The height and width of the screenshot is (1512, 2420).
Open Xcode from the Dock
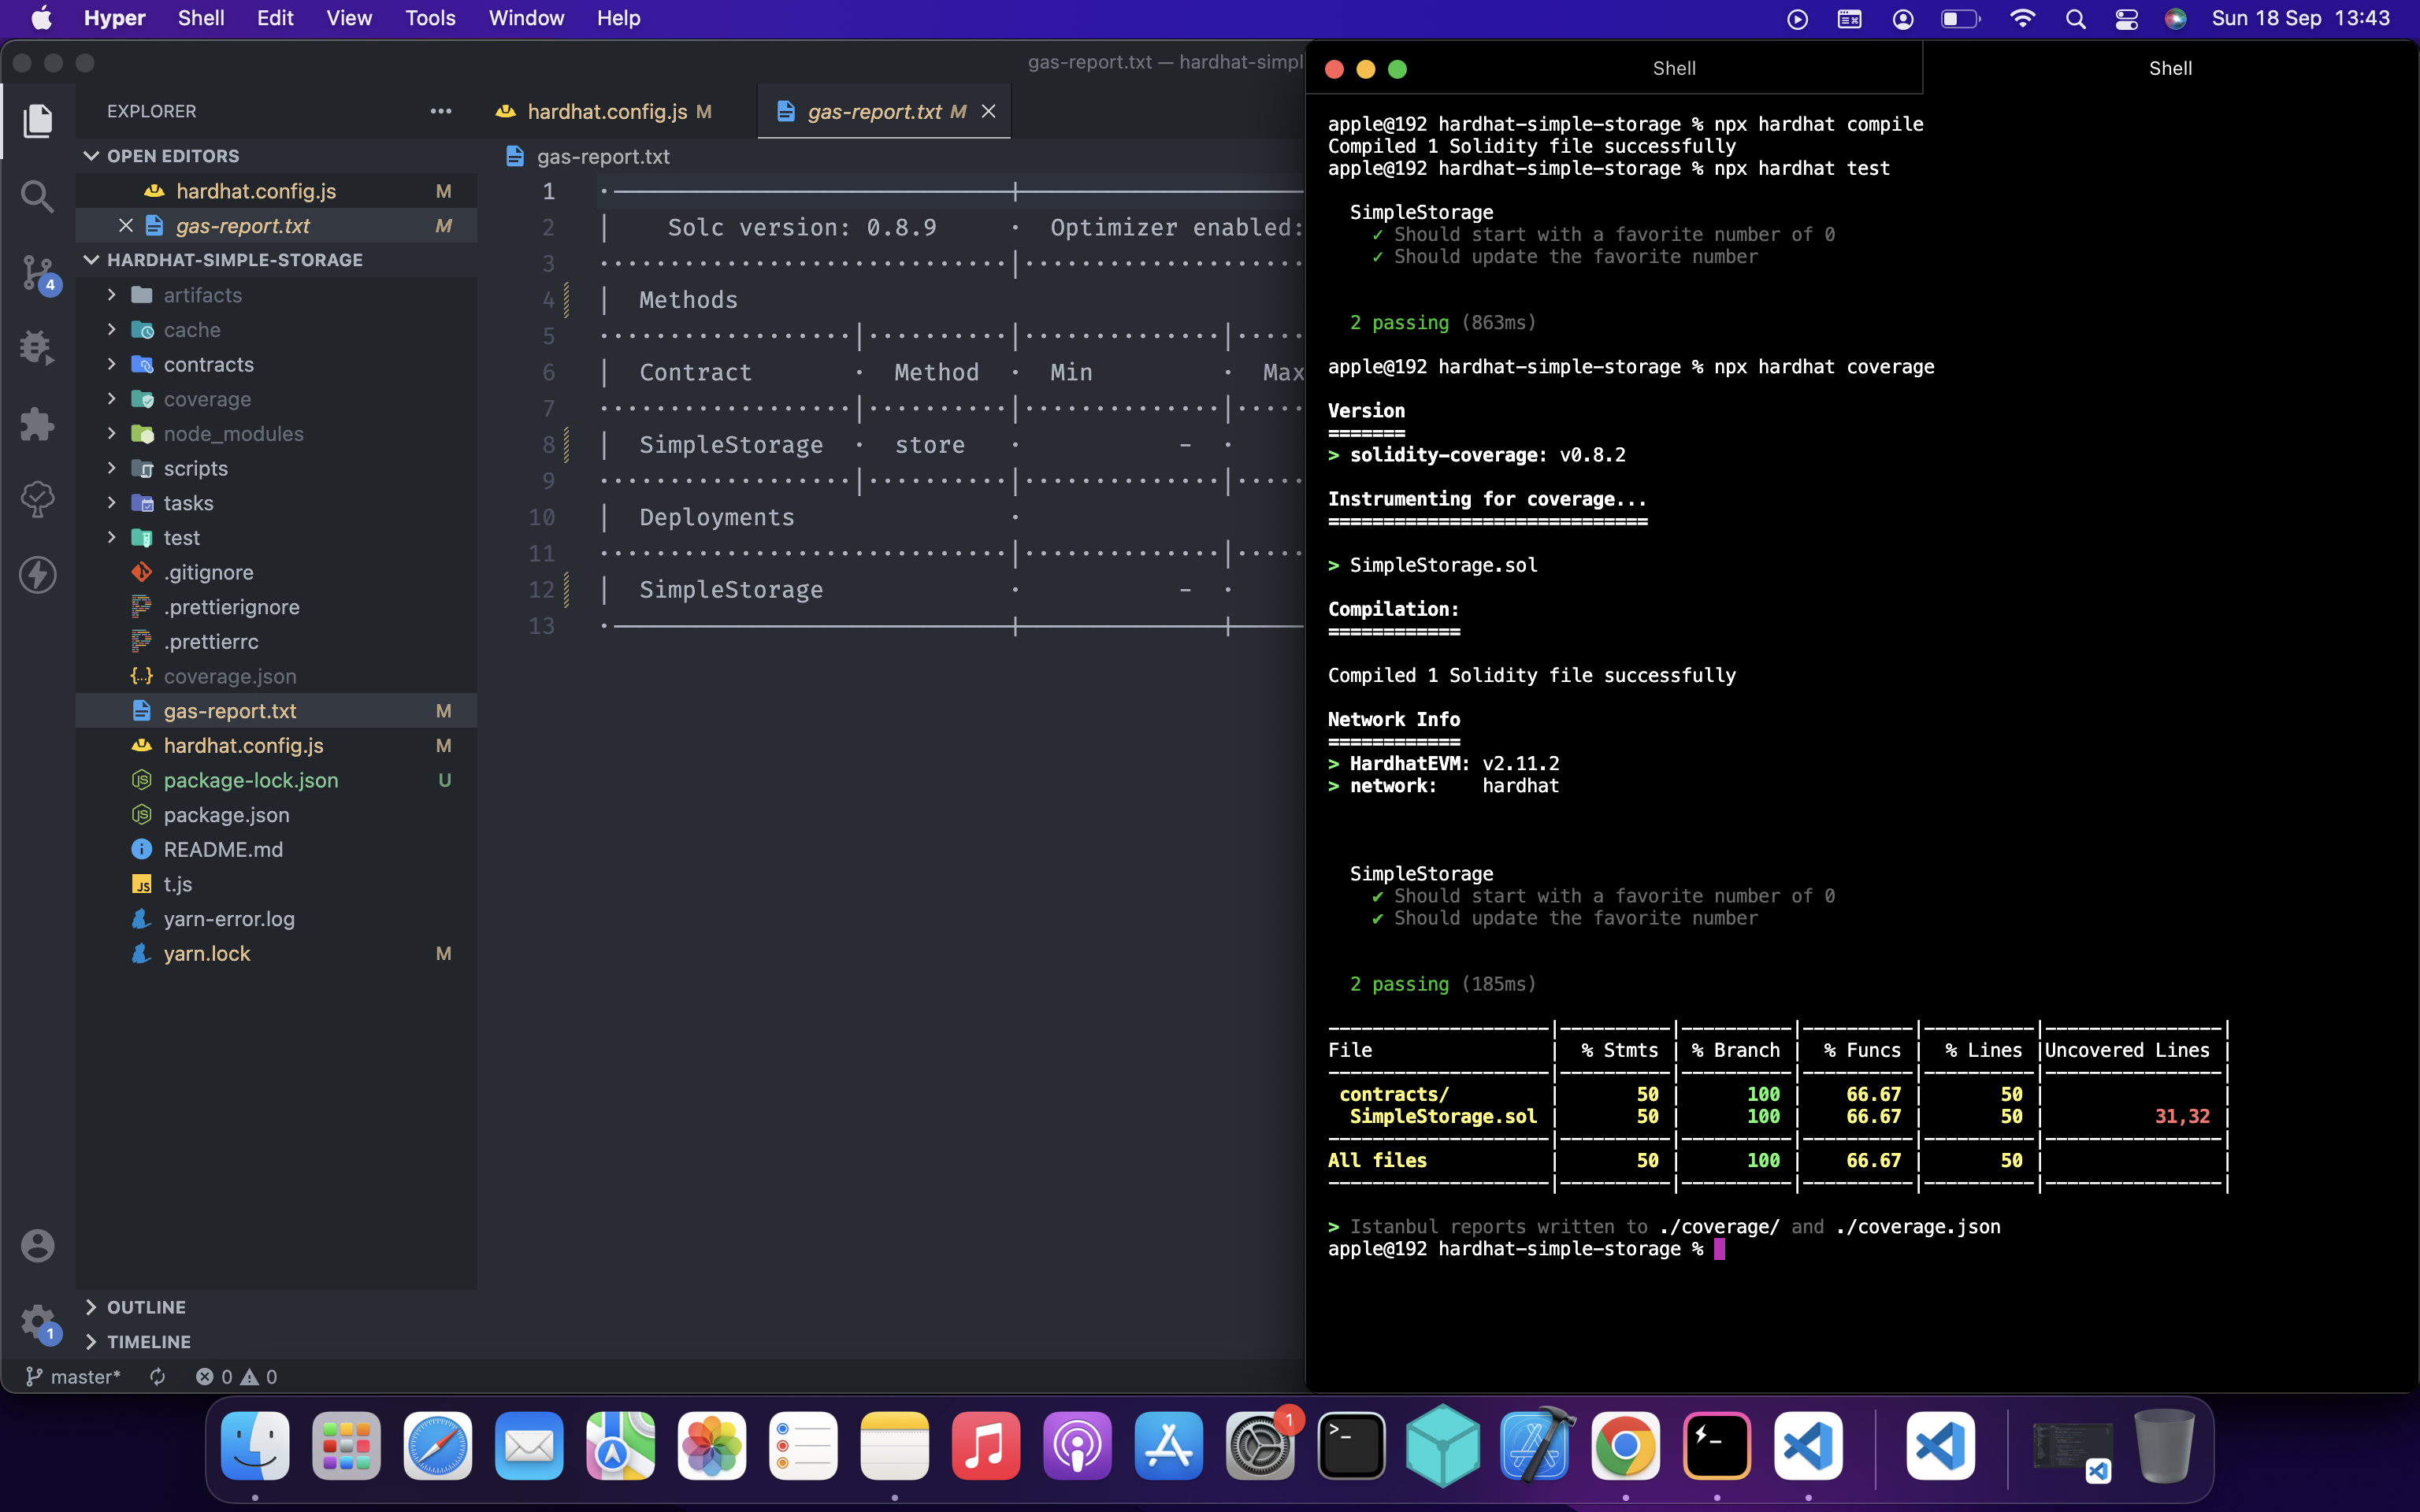click(1534, 1446)
